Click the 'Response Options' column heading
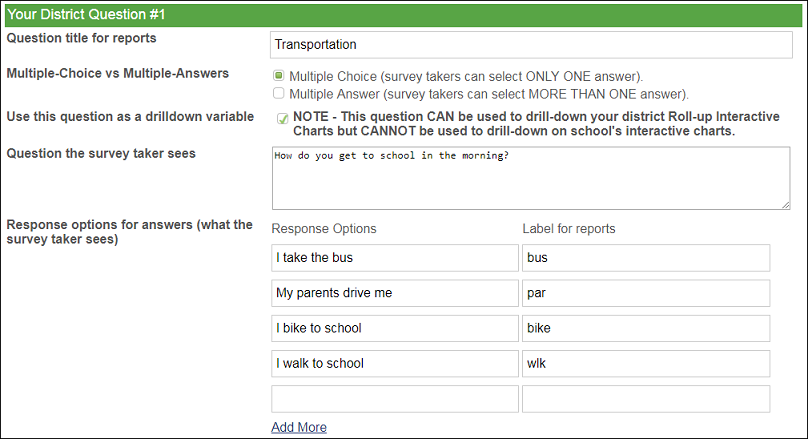The width and height of the screenshot is (808, 439). (x=324, y=229)
